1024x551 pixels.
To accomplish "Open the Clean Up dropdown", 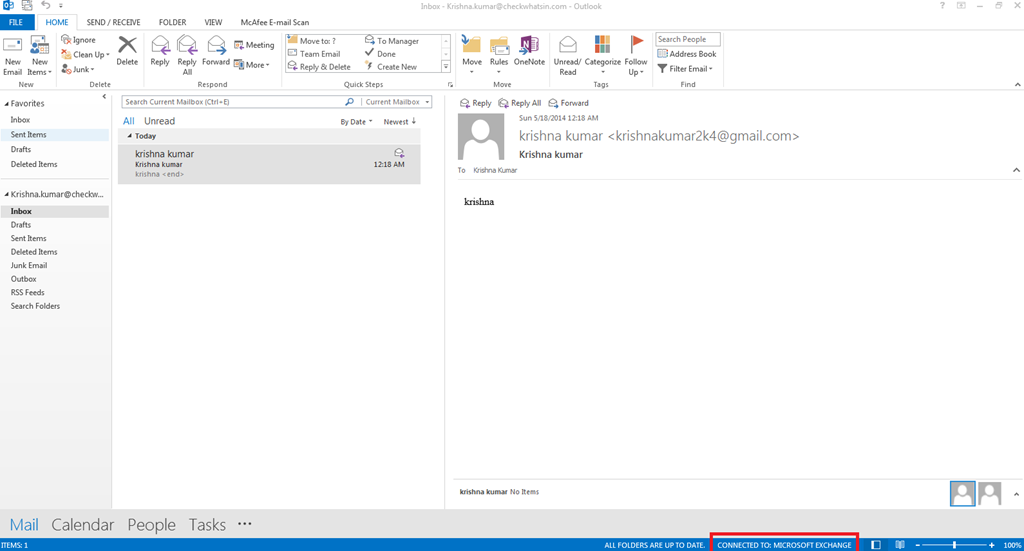I will pyautogui.click(x=86, y=55).
